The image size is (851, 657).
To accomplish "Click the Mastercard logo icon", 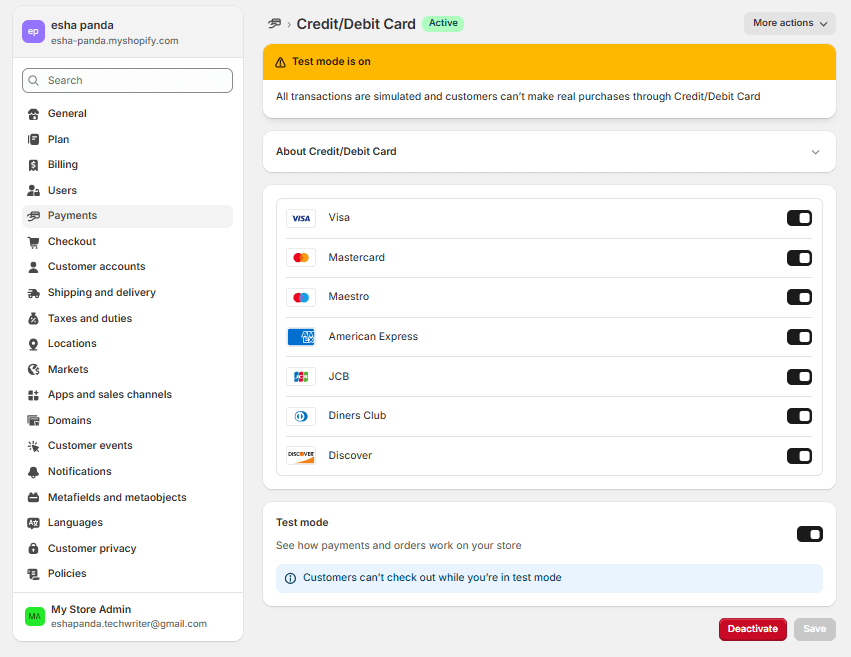I will click(301, 258).
